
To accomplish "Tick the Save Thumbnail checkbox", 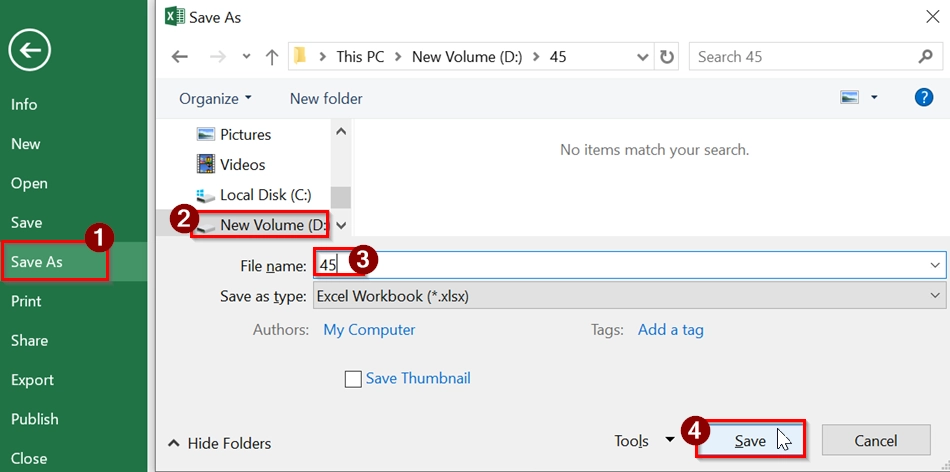I will tap(353, 379).
